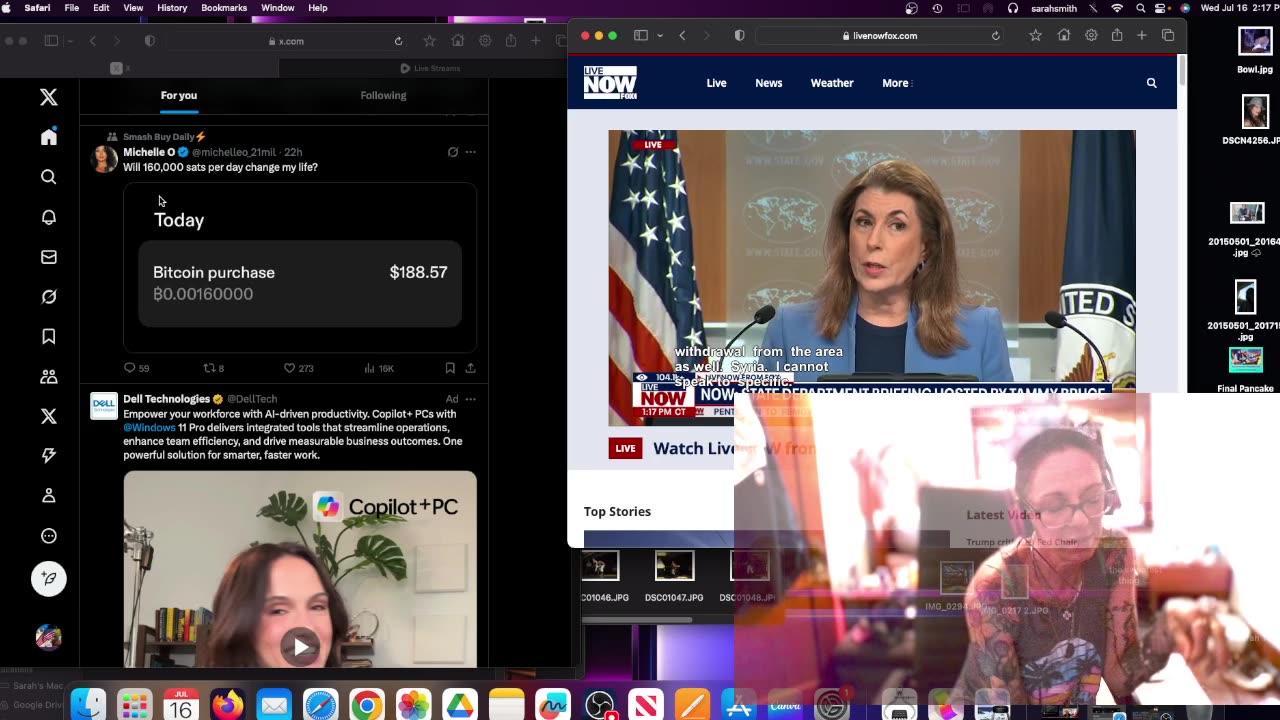Click the @Windows mention in Dell ad
This screenshot has height=720, width=1280.
click(x=149, y=427)
